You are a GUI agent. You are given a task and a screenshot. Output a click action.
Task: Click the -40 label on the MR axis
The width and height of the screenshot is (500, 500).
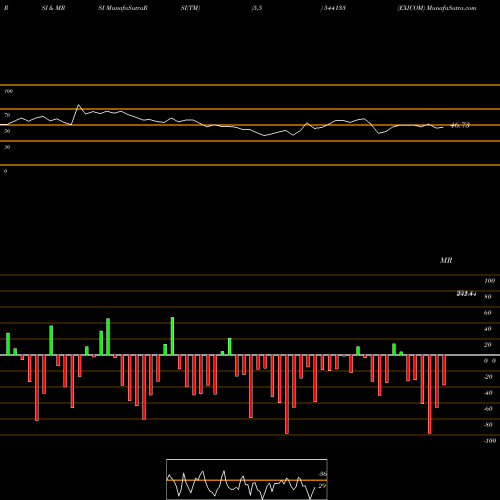click(x=488, y=393)
